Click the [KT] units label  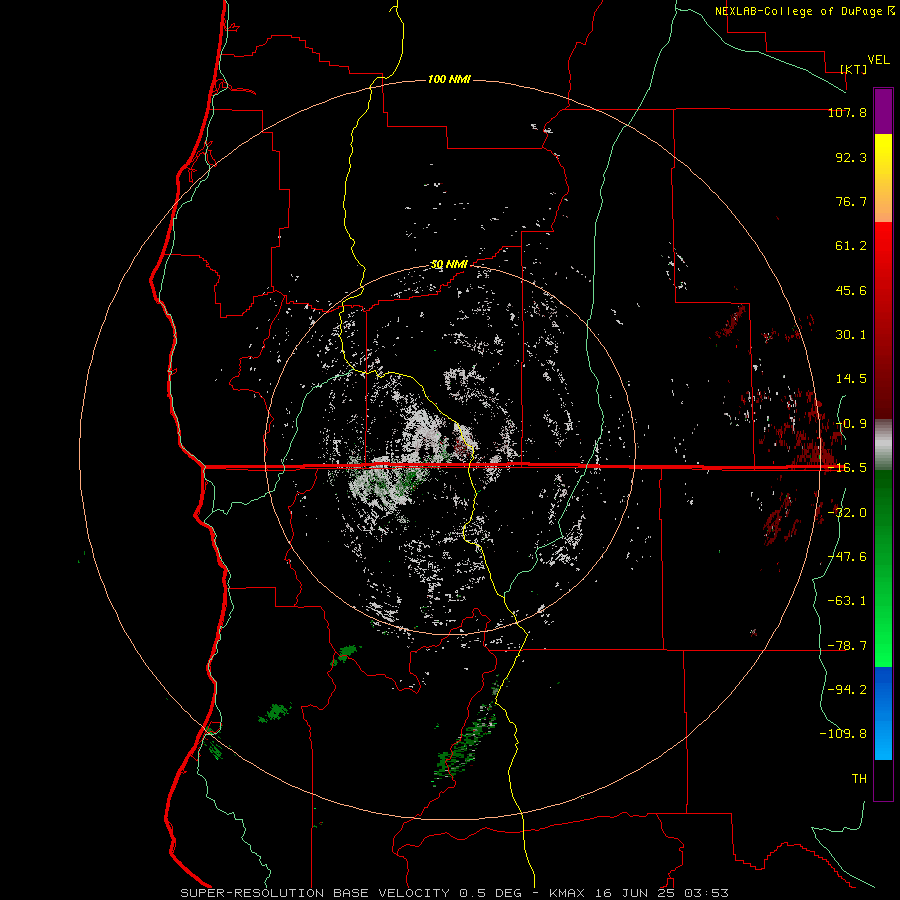pyautogui.click(x=854, y=69)
